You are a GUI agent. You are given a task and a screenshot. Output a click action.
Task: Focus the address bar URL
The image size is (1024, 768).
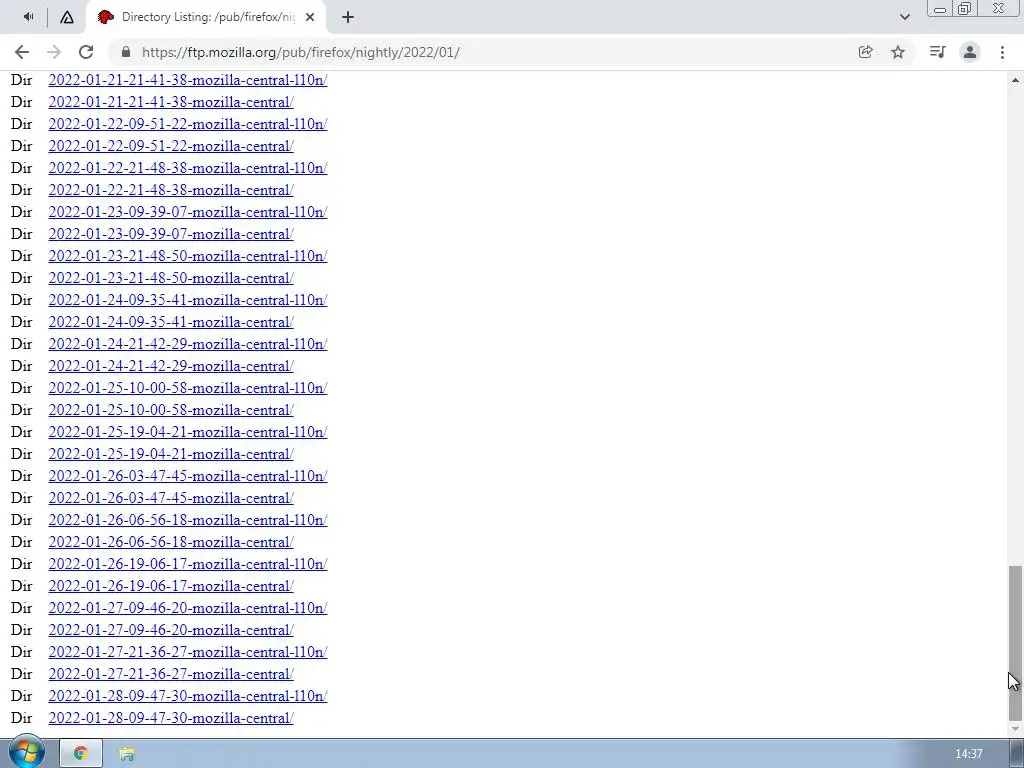pos(300,52)
